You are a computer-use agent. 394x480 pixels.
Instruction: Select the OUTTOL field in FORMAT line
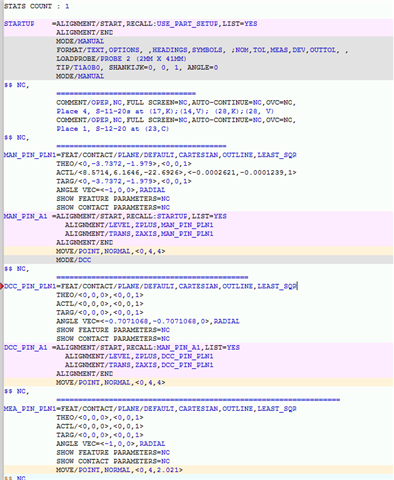pos(323,50)
